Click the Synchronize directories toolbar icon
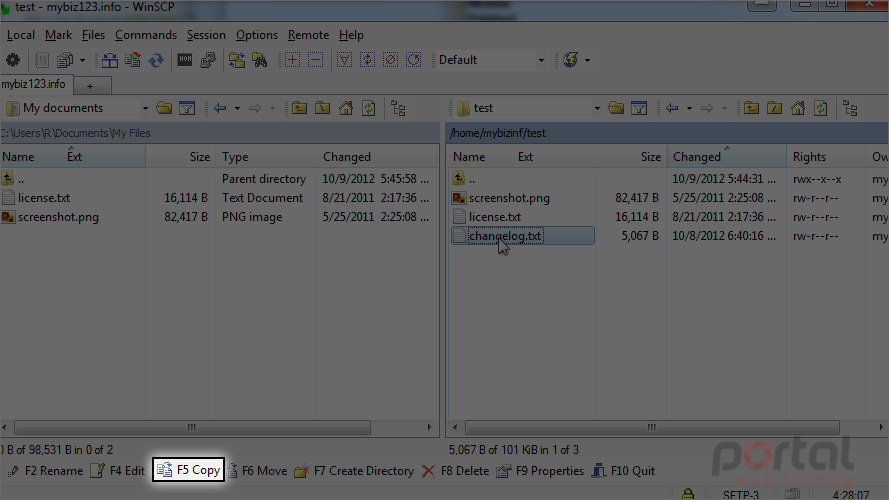The height and width of the screenshot is (500, 889). coord(109,60)
